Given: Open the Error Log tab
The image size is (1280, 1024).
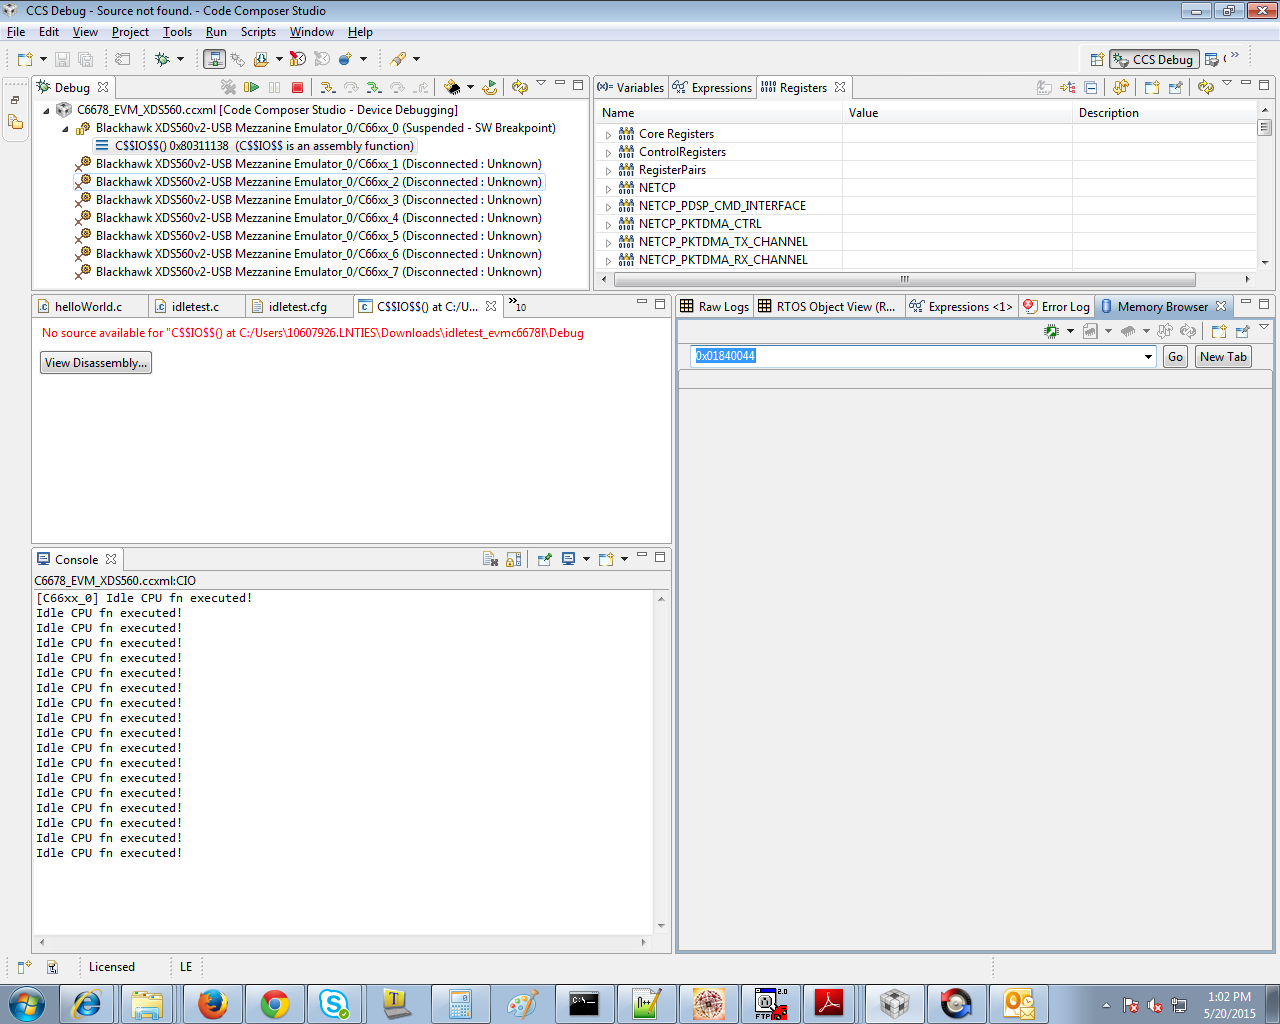Looking at the screenshot, I should pyautogui.click(x=1056, y=306).
